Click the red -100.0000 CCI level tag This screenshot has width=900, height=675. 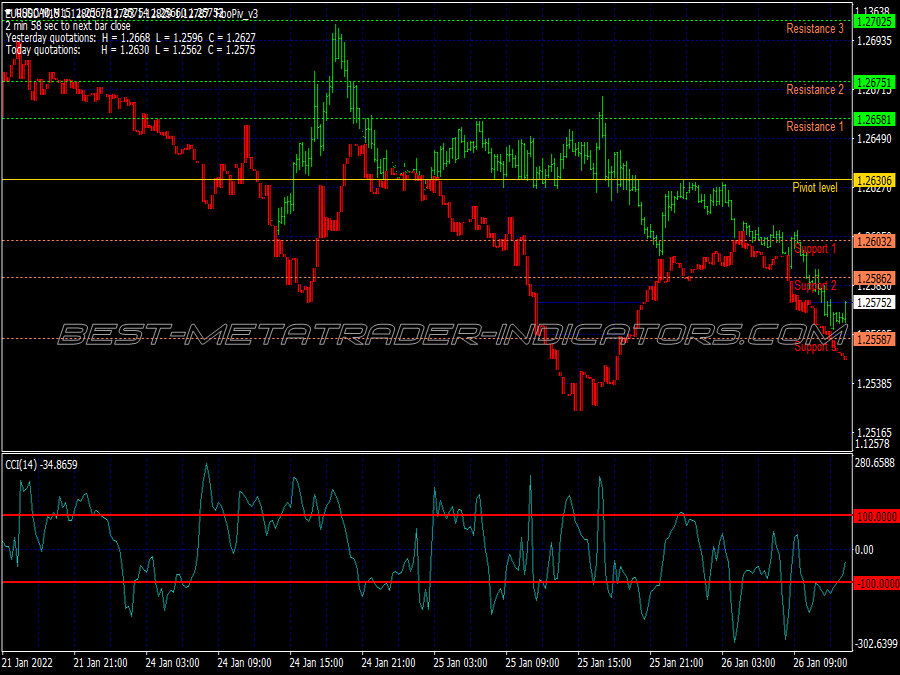[x=876, y=584]
